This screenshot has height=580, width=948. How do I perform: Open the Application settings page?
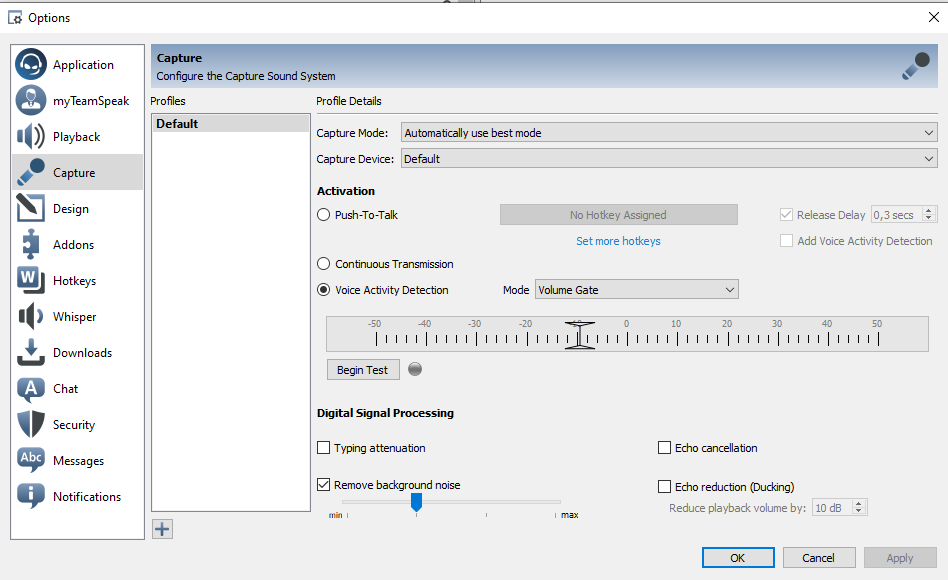[x=77, y=64]
